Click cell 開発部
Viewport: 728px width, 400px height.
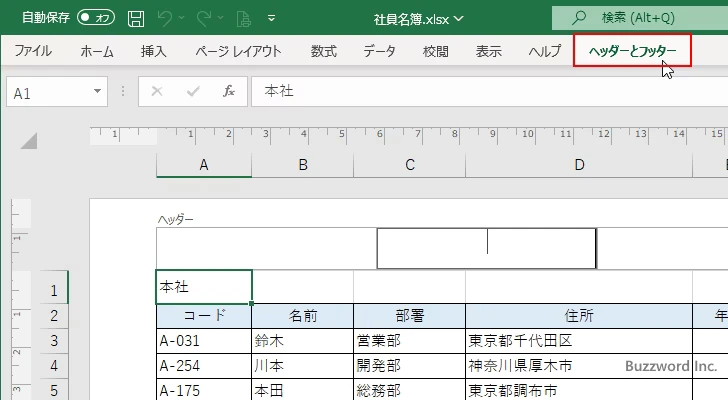click(410, 366)
